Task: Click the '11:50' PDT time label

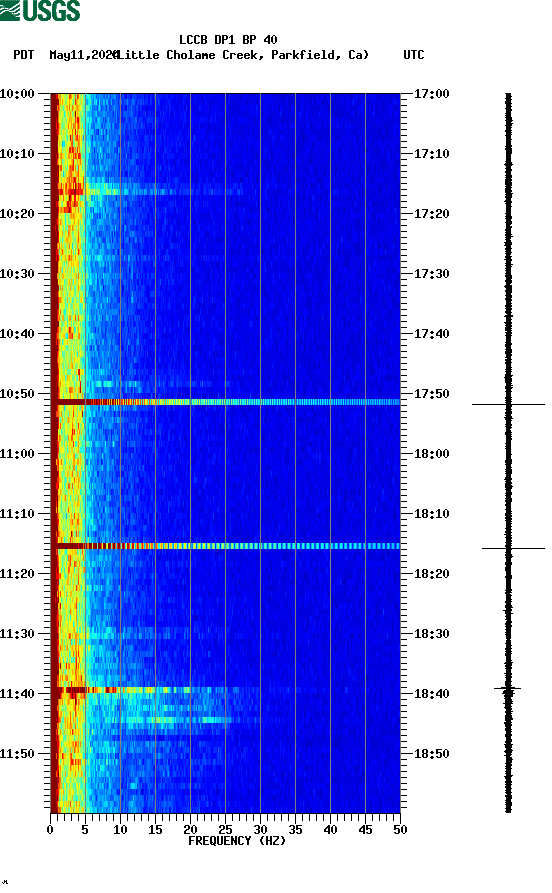Action: pos(17,753)
